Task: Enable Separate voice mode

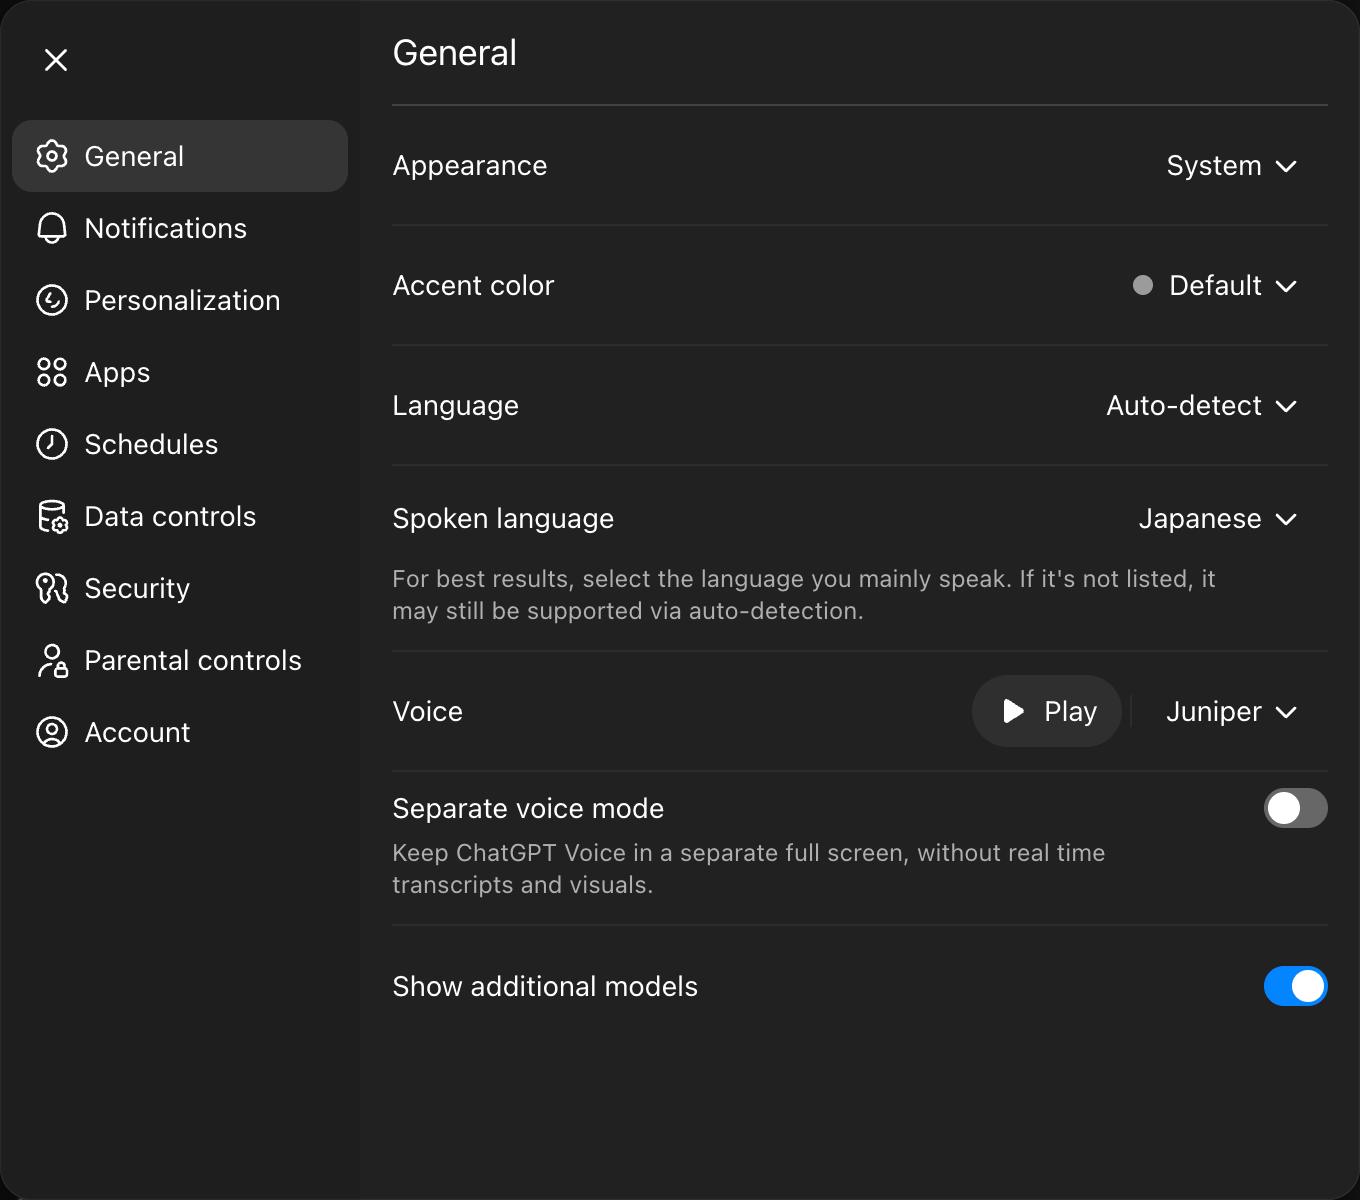Action: tap(1295, 808)
